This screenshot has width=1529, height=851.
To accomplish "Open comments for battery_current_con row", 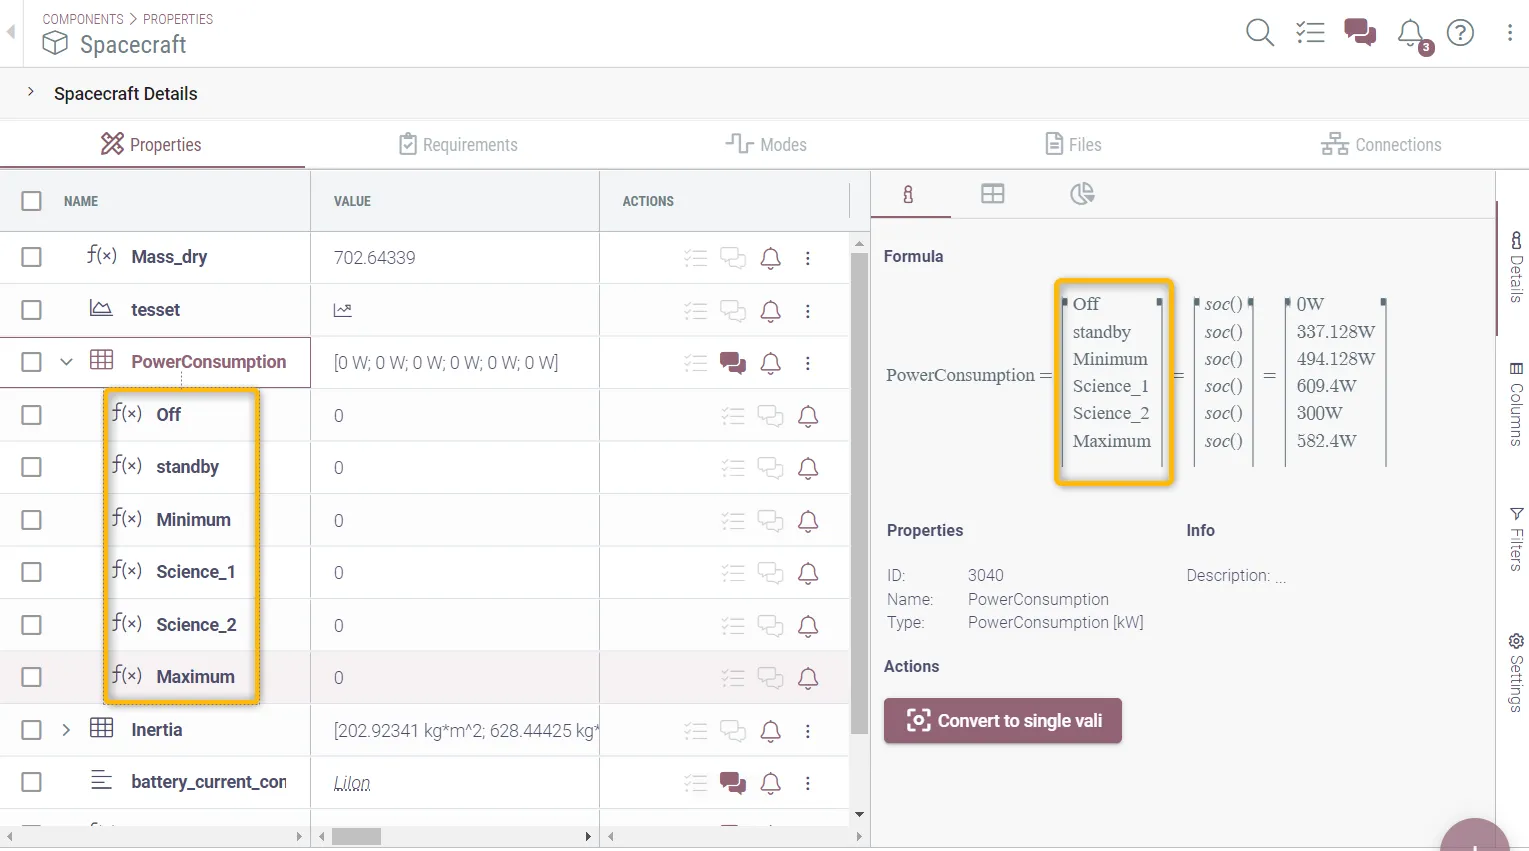I will tap(732, 783).
